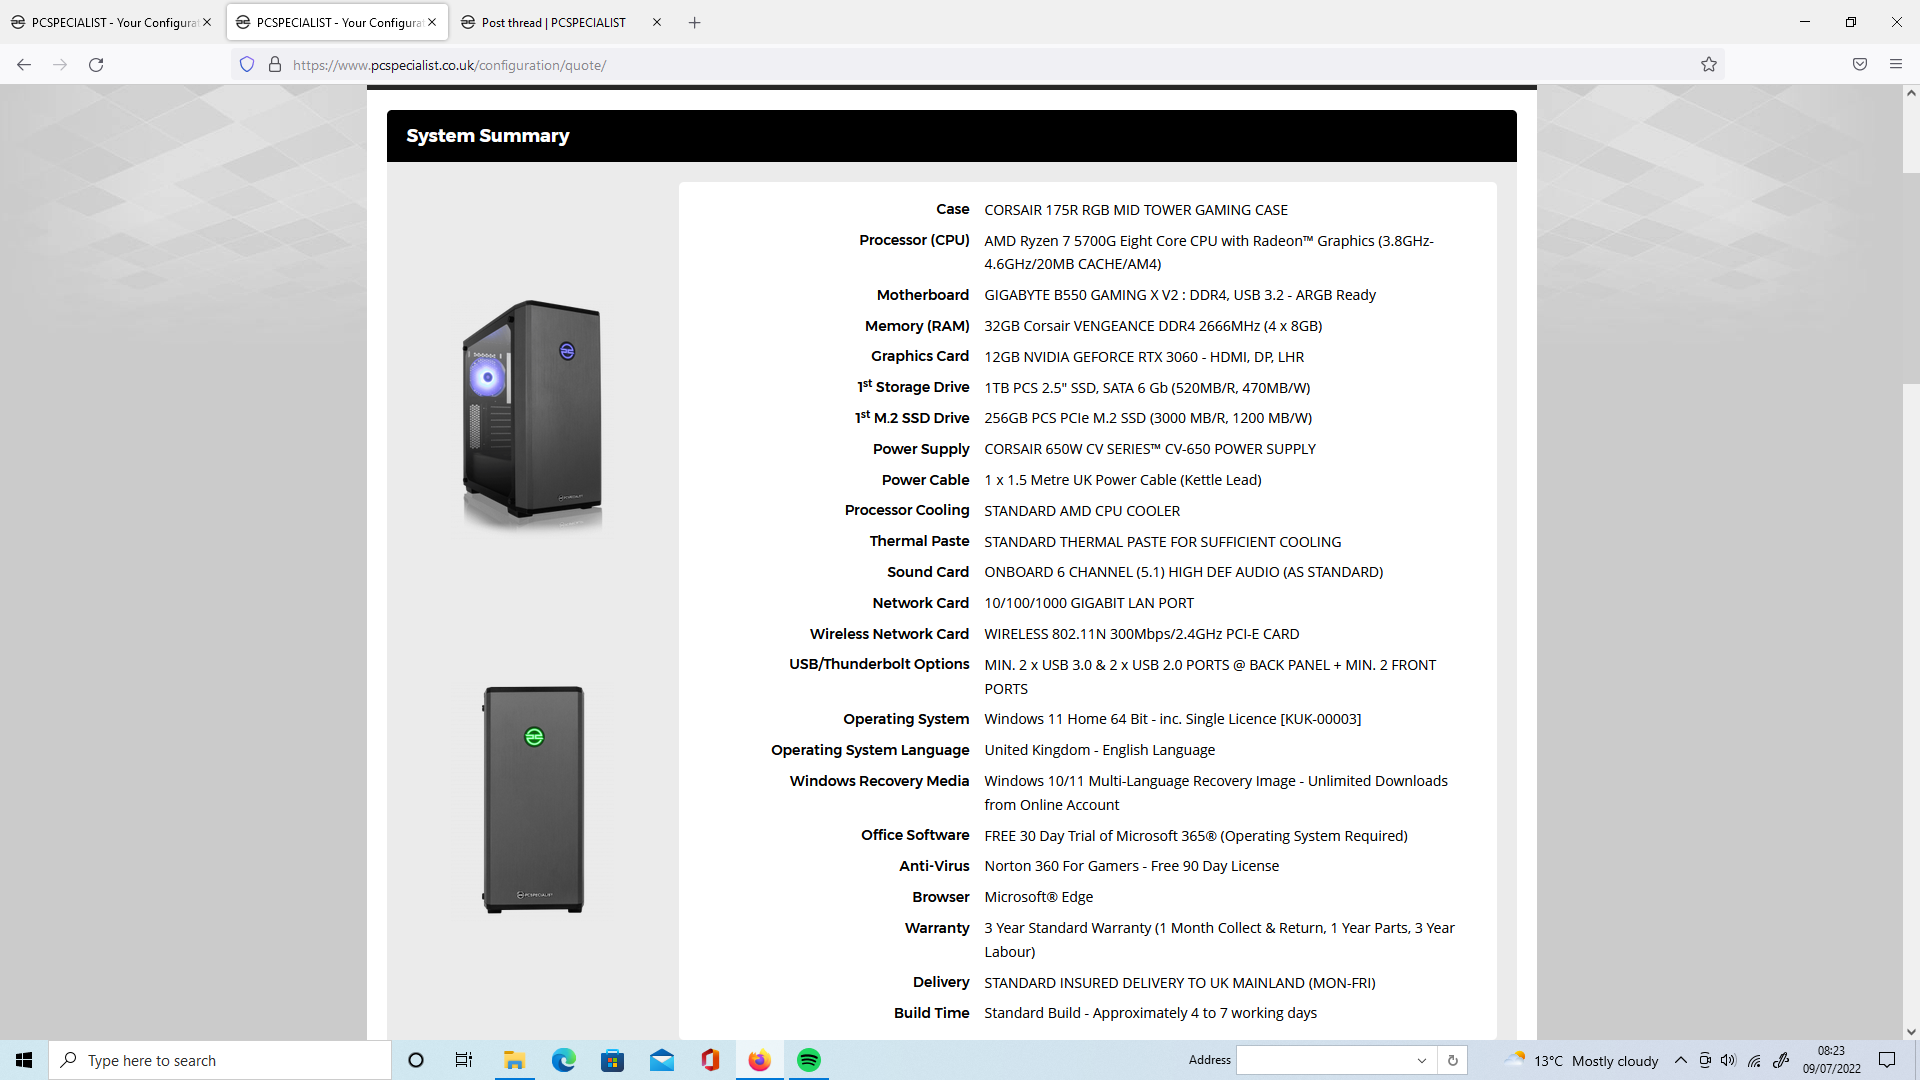This screenshot has height=1080, width=1920.
Task: Focus the URL address bar
Action: pyautogui.click(x=980, y=65)
